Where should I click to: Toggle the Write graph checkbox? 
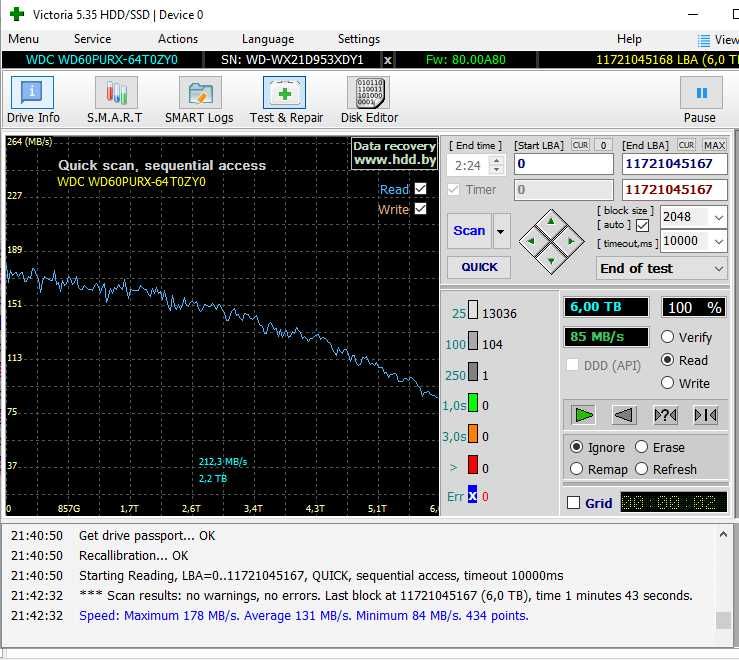click(x=420, y=209)
